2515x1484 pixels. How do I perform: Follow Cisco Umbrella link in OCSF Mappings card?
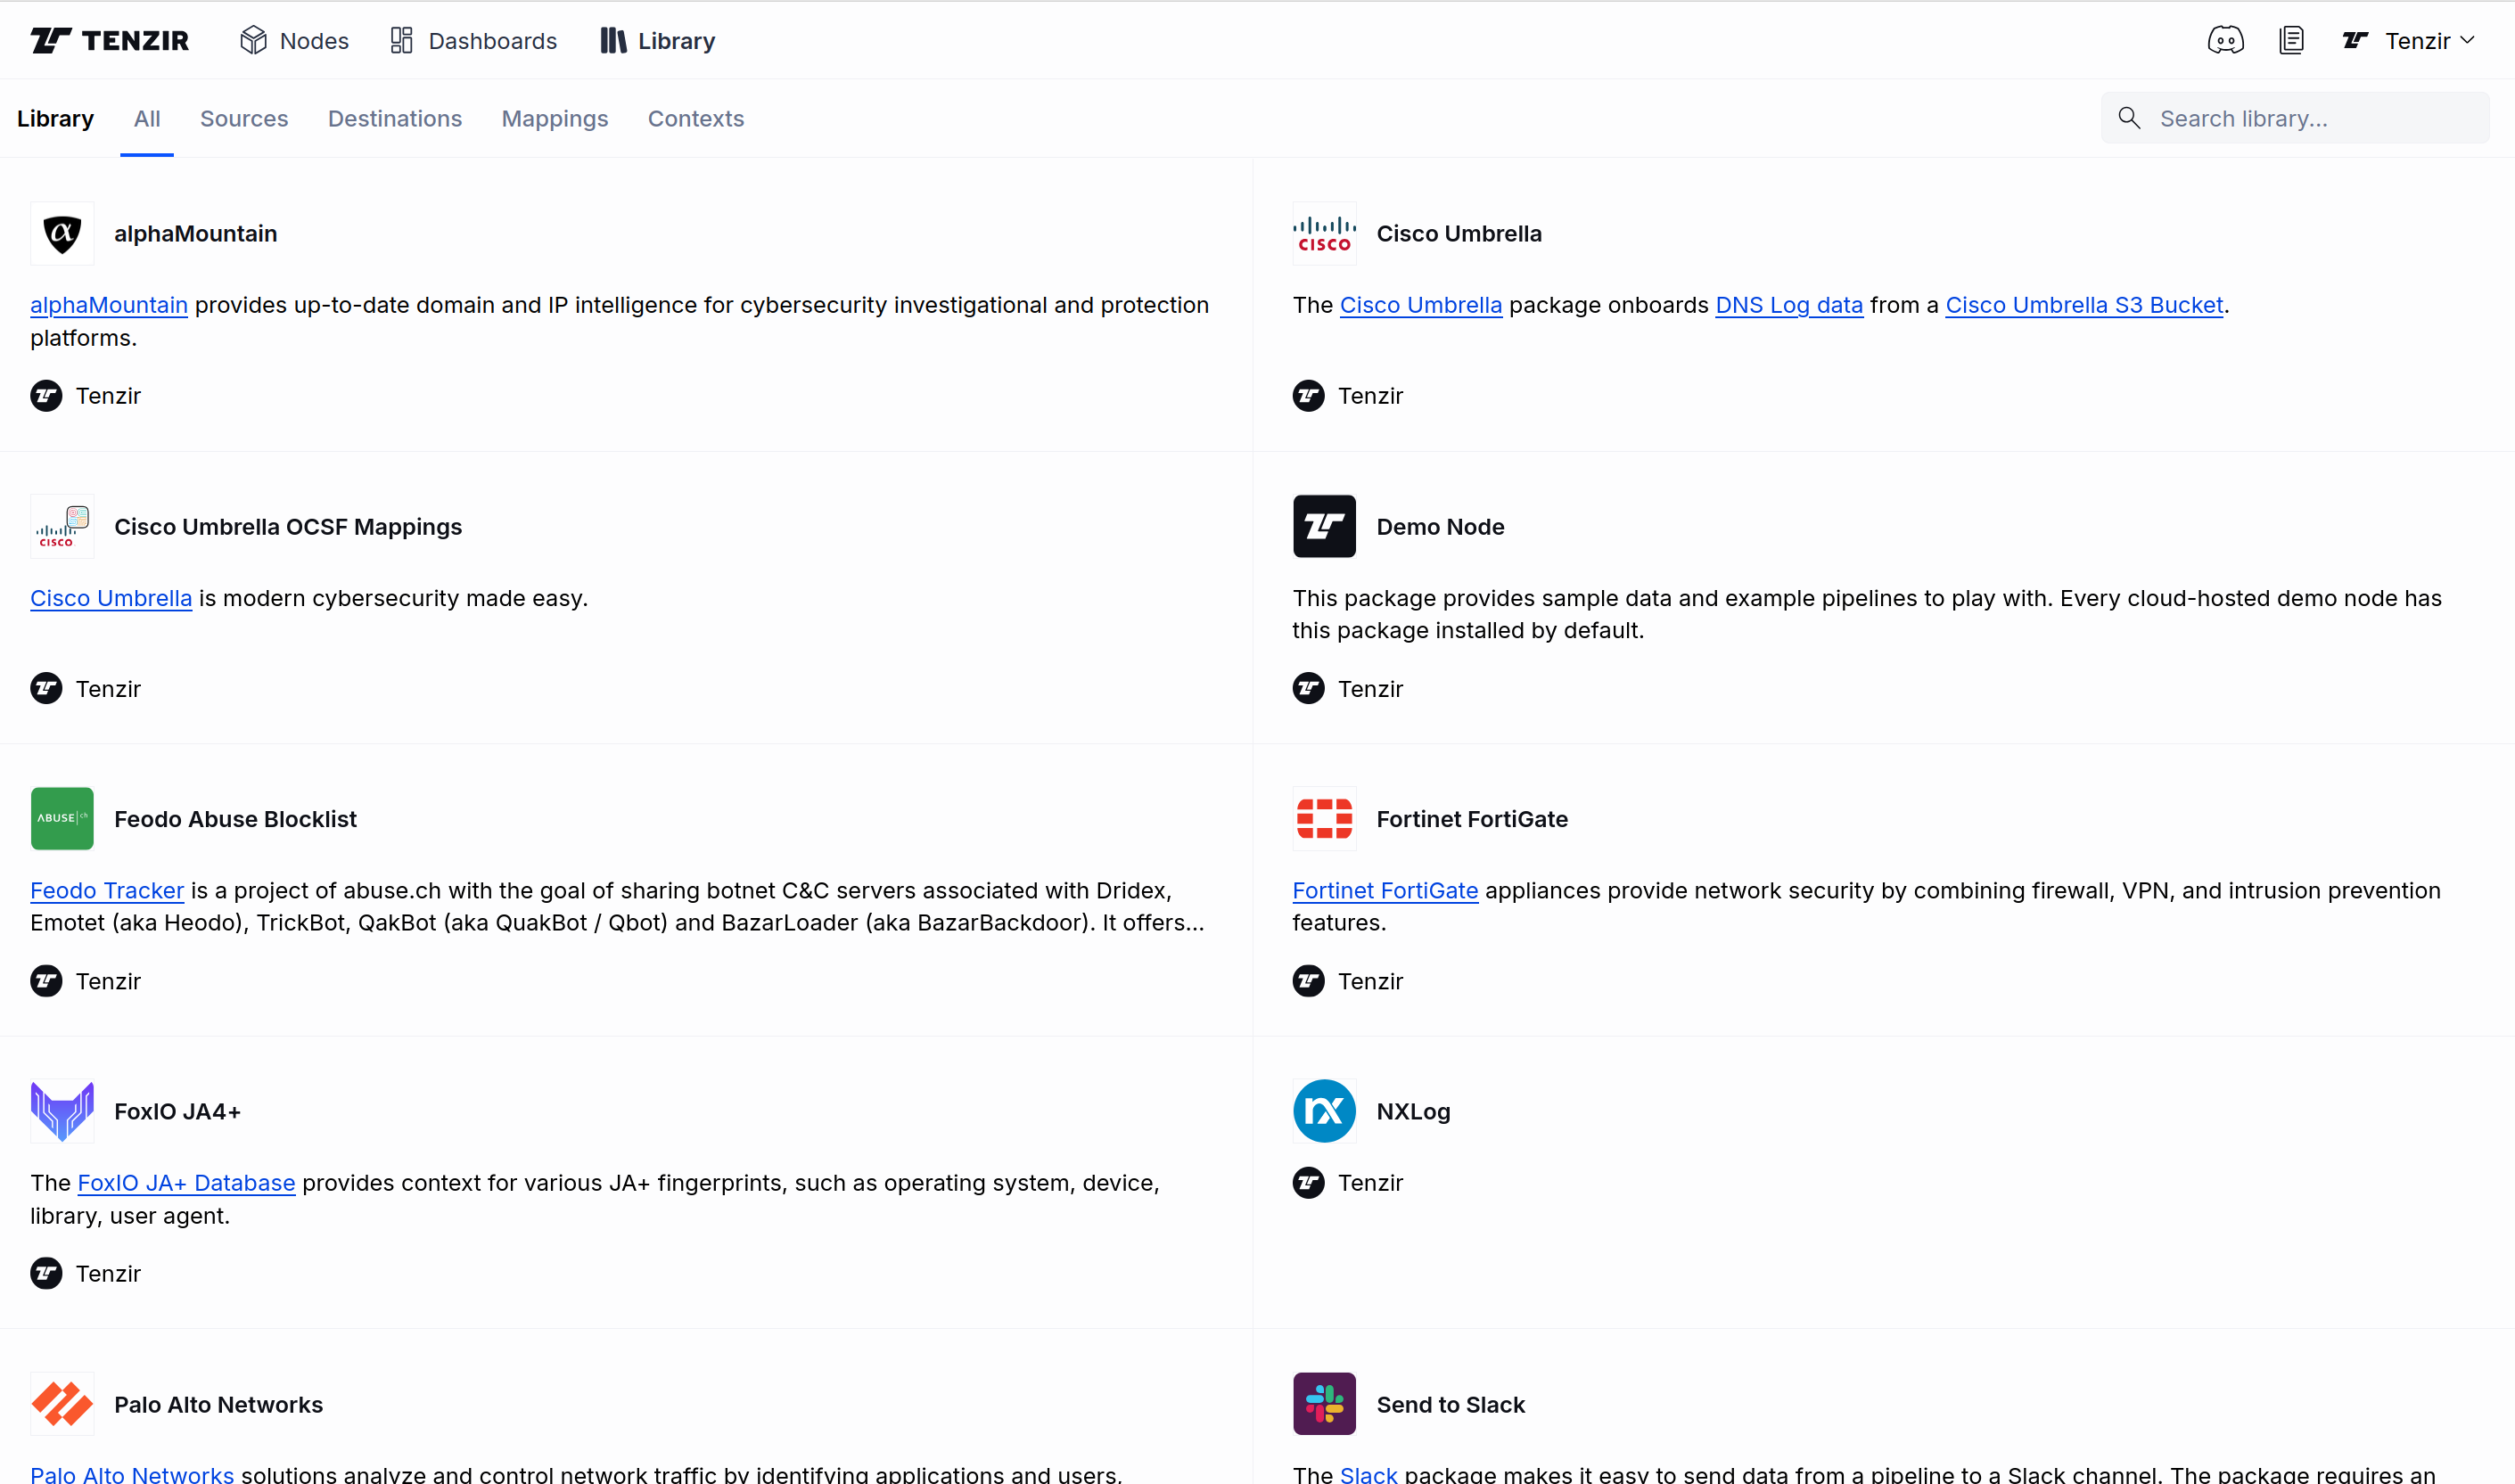point(111,598)
